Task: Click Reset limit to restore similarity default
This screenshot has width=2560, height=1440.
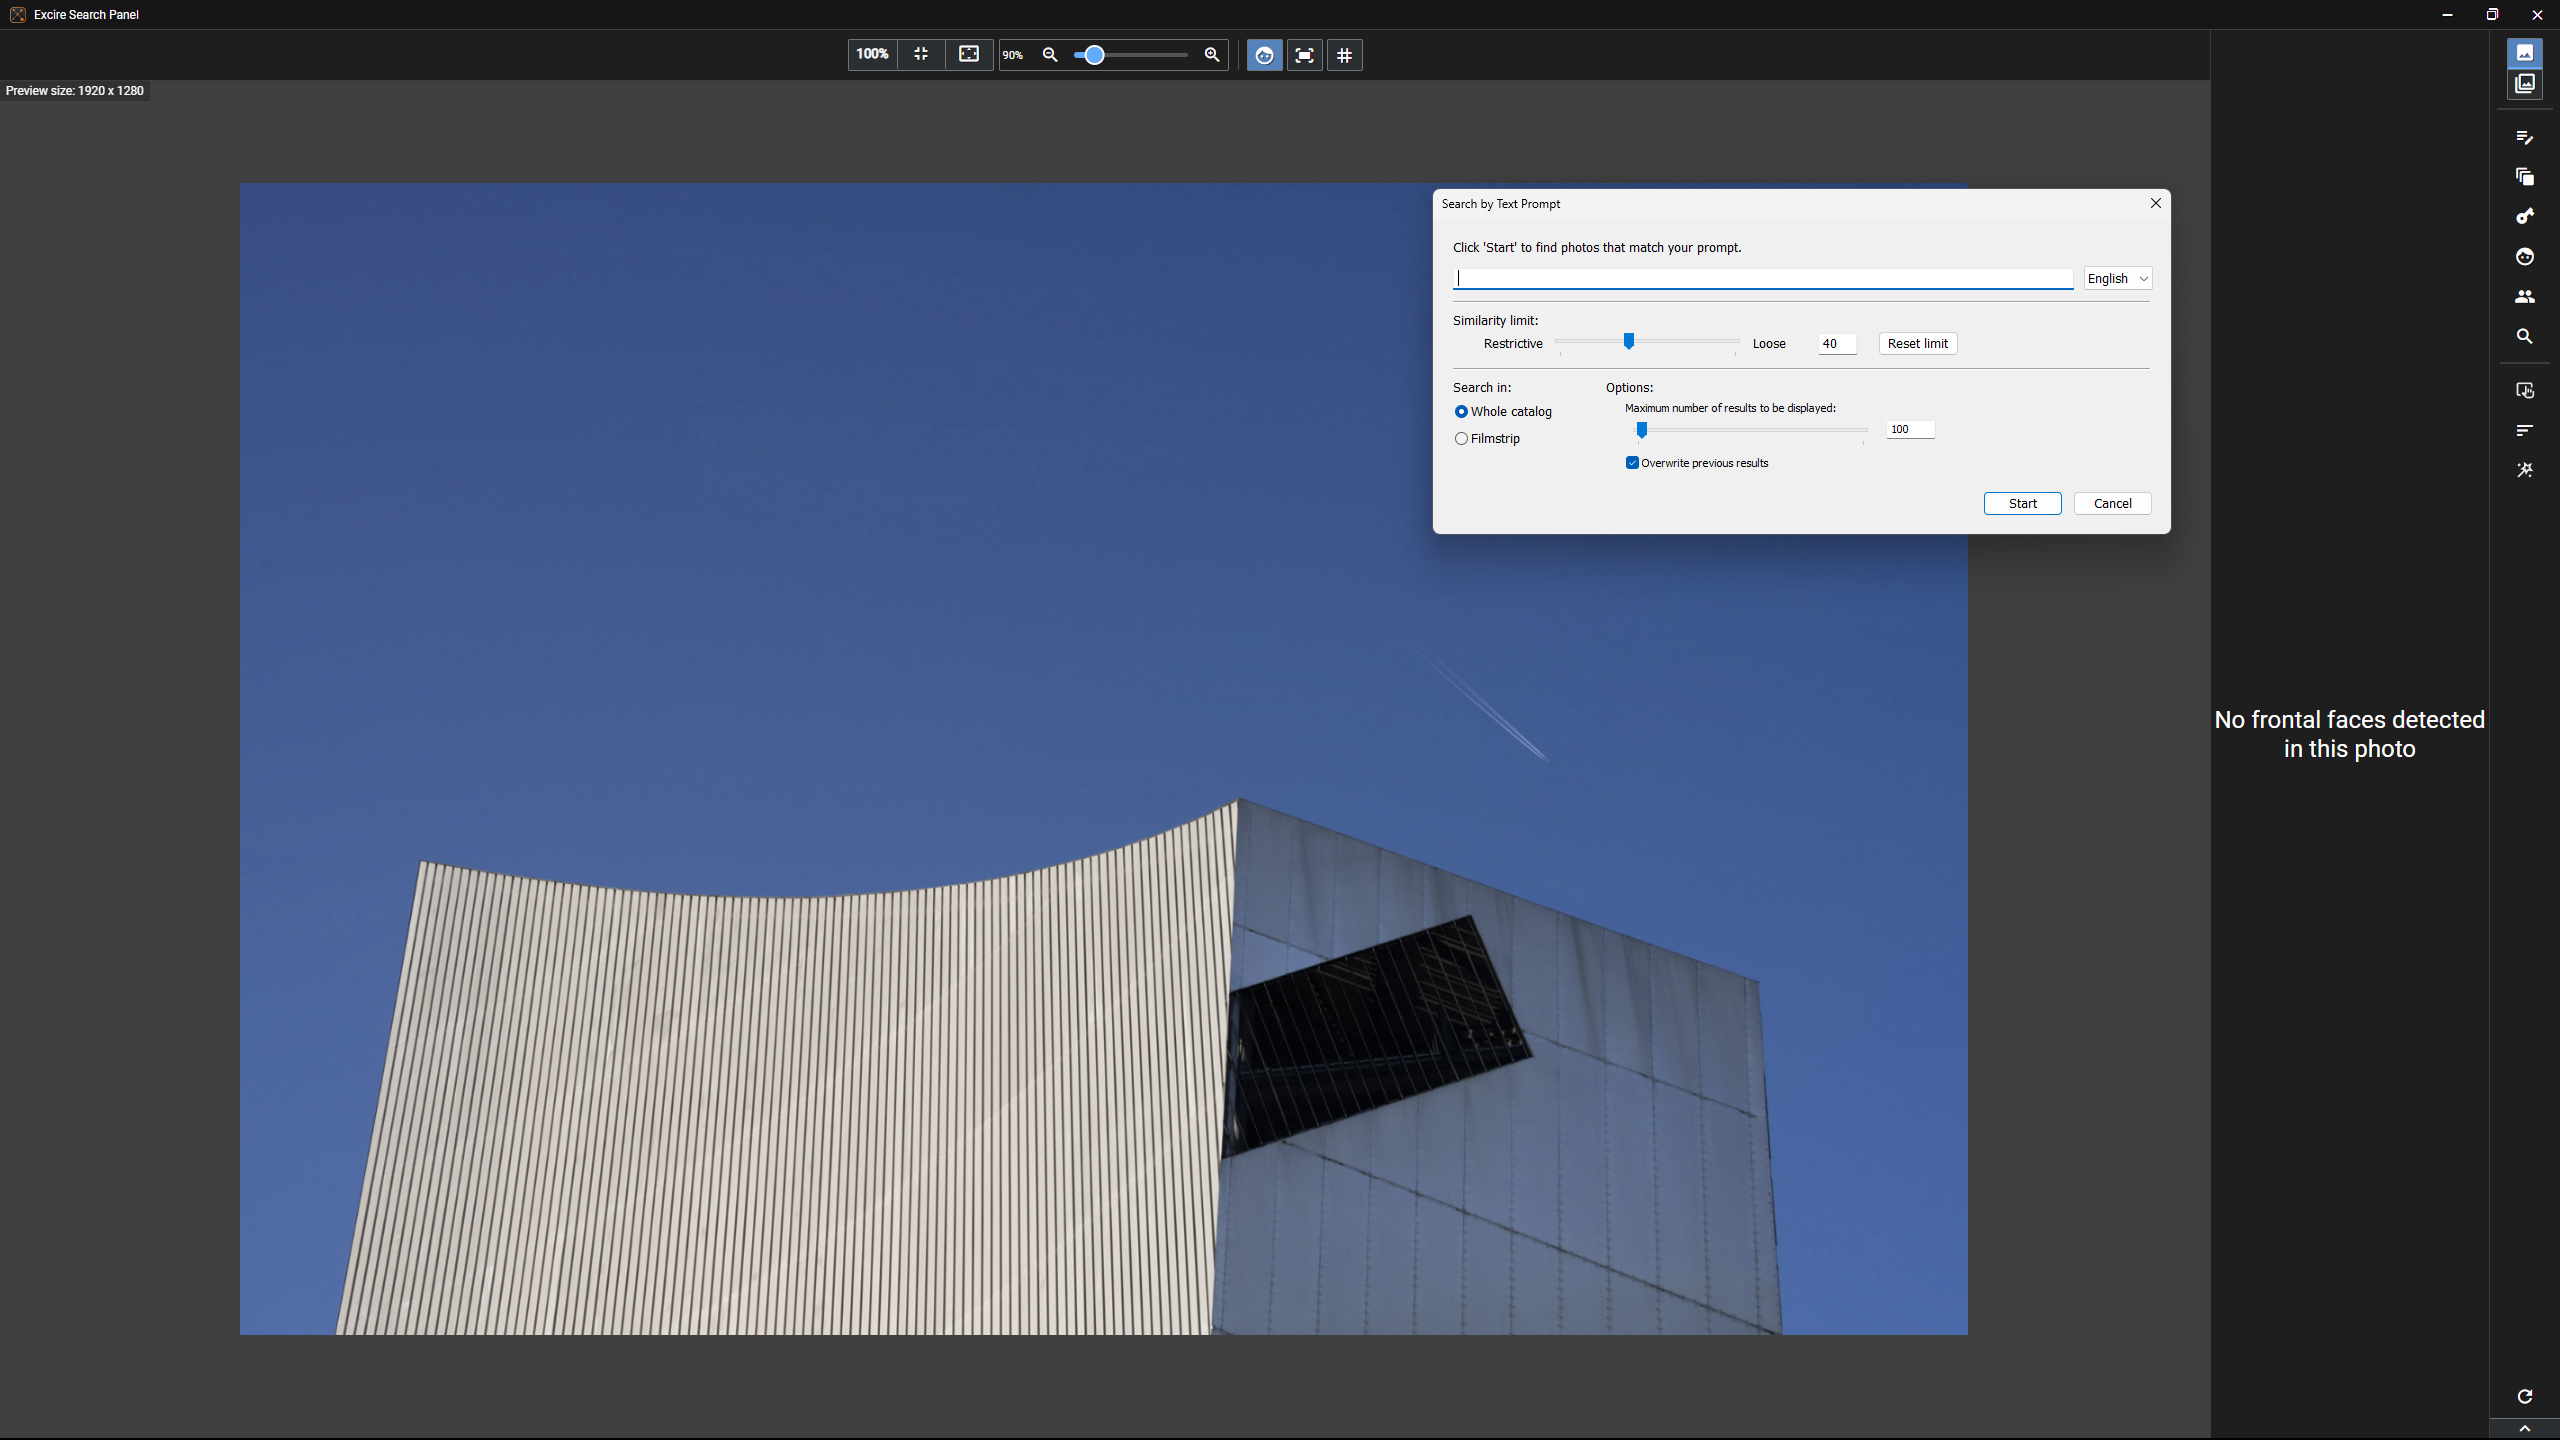Action: tap(1917, 343)
